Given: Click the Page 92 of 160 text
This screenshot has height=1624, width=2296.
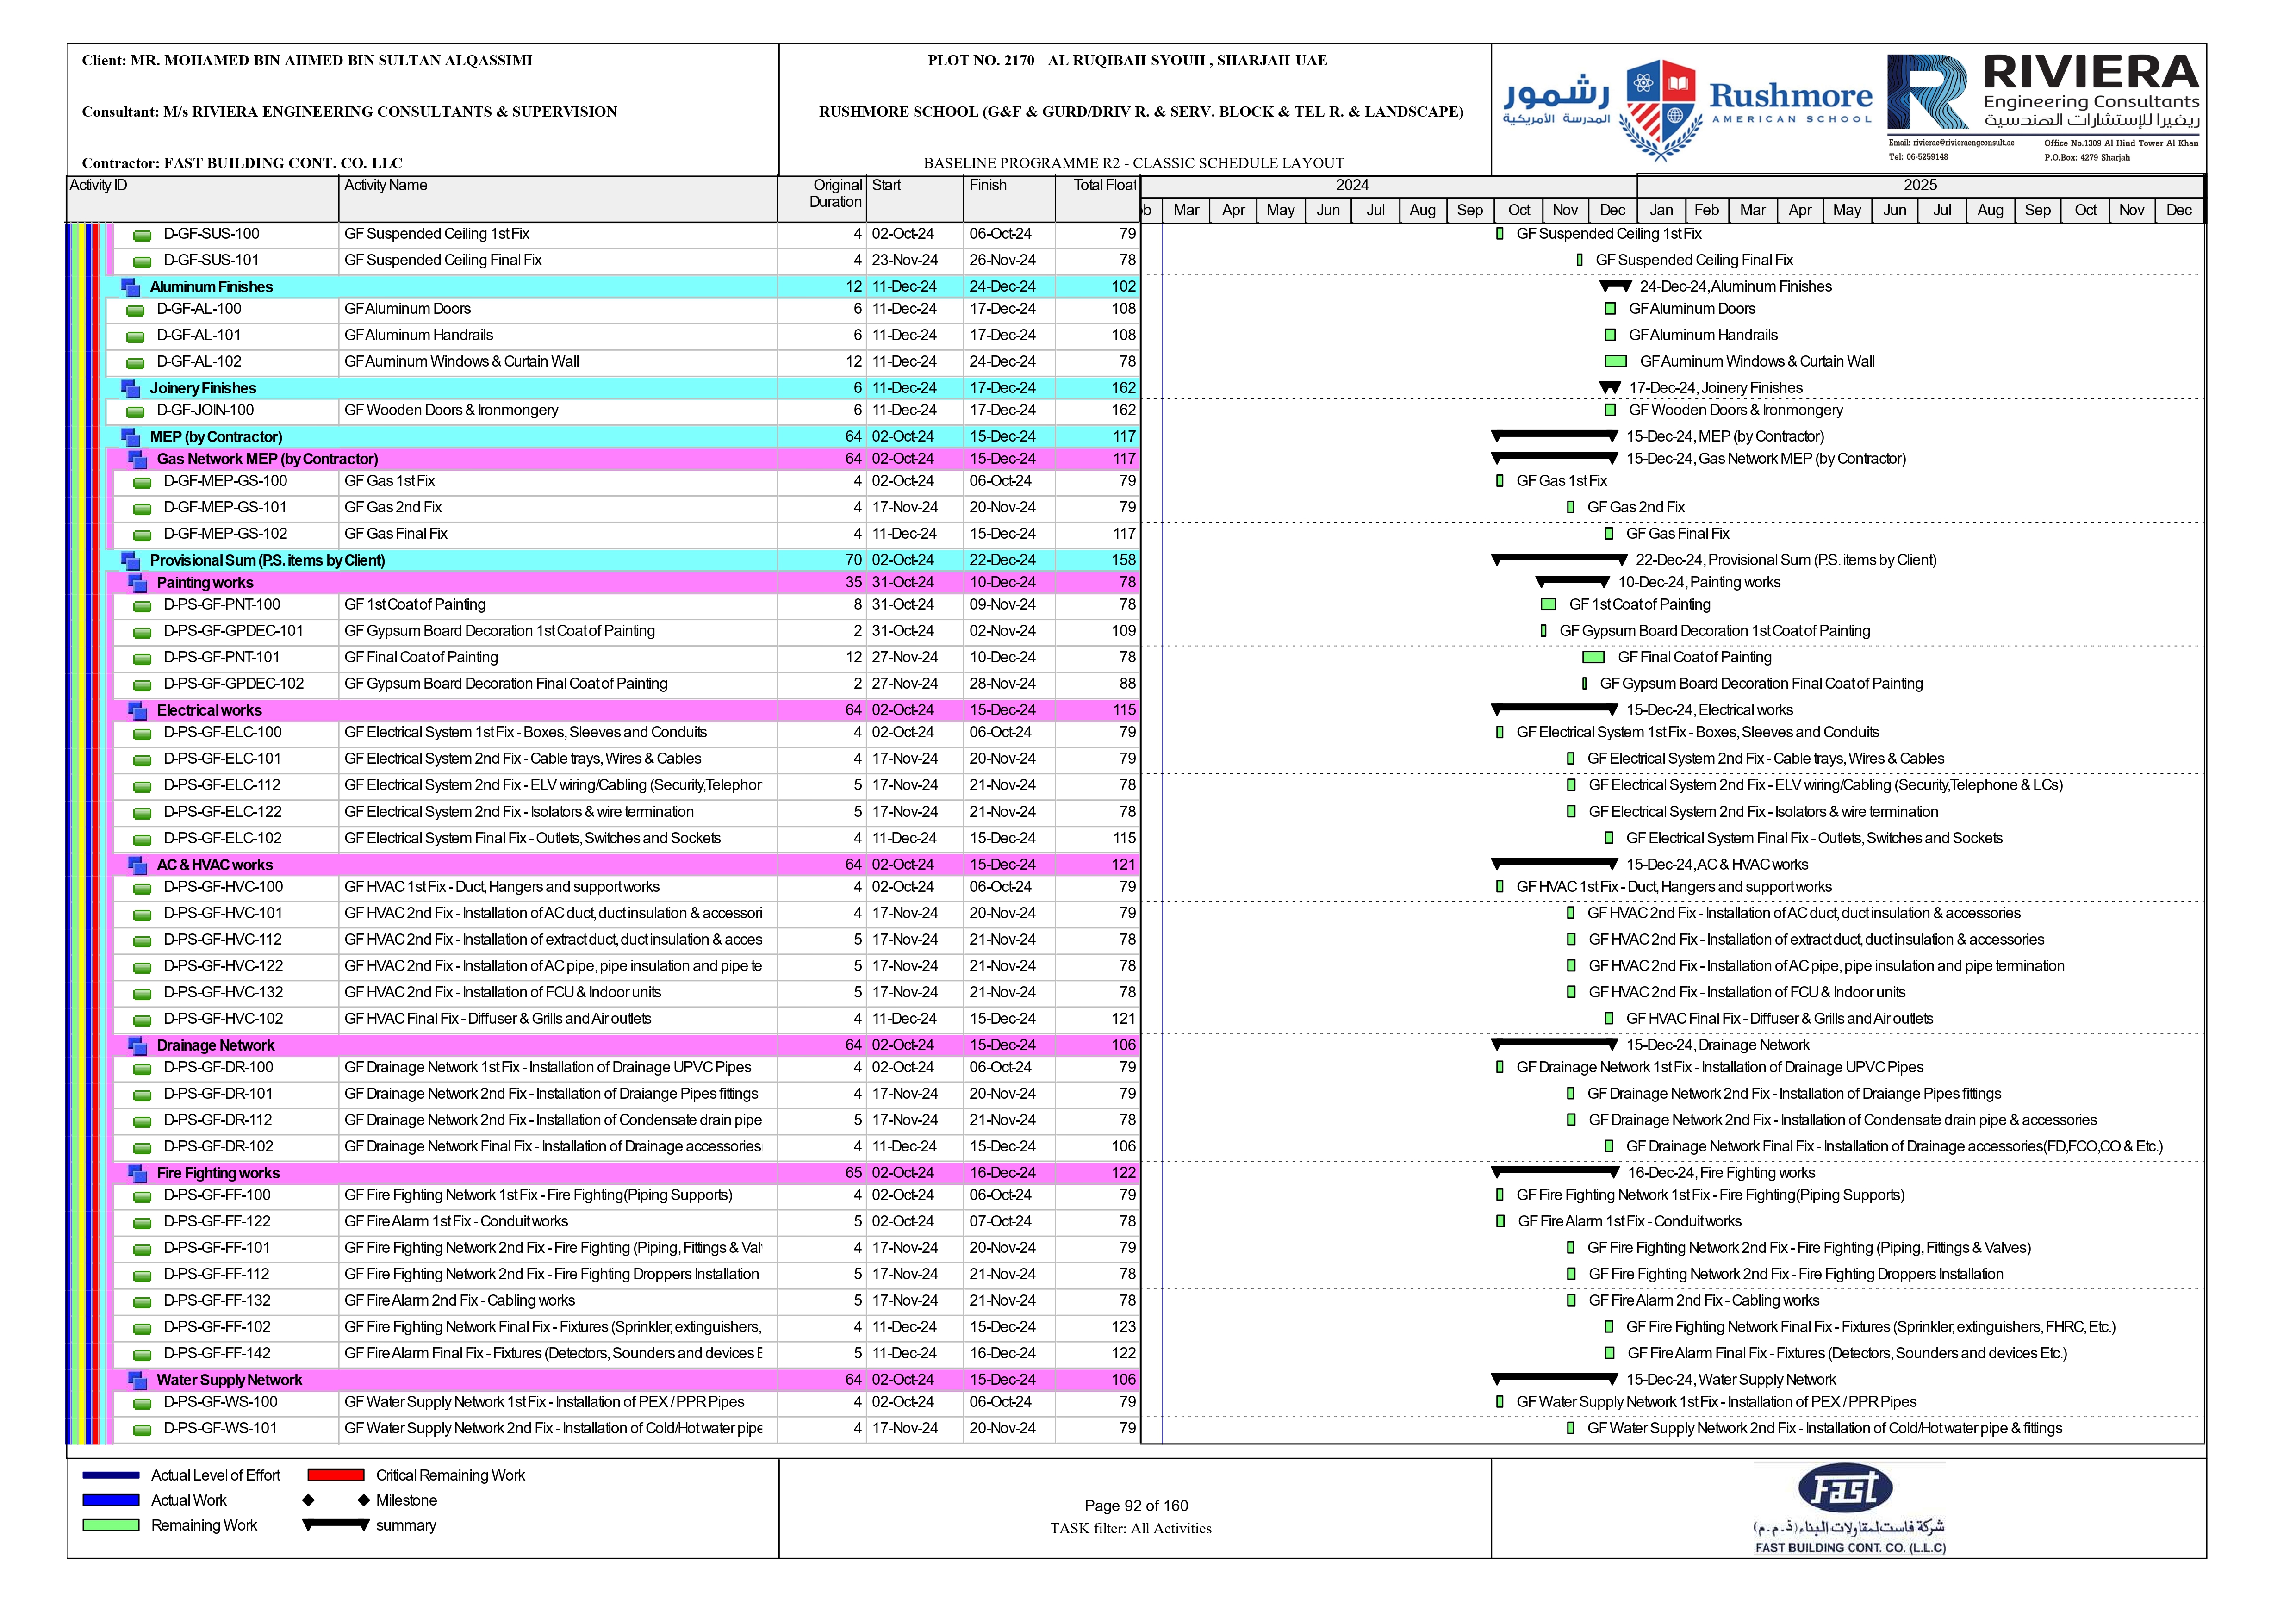Looking at the screenshot, I should click(x=1136, y=1507).
